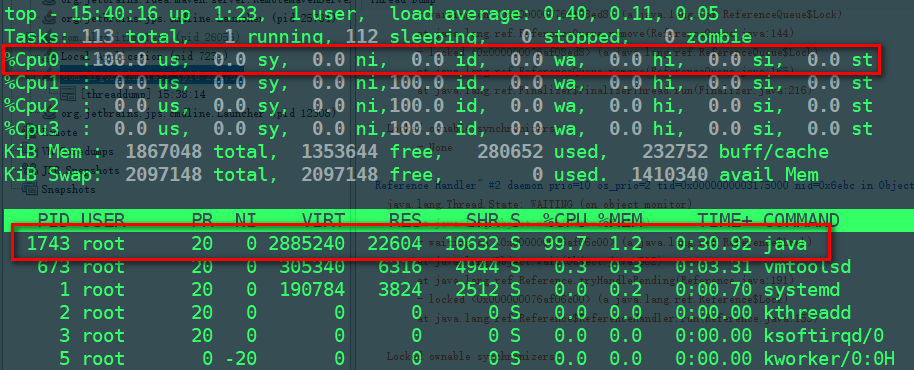Click the COMMAND column header
Viewport: 914px width, 370px height.
pyautogui.click(x=801, y=221)
